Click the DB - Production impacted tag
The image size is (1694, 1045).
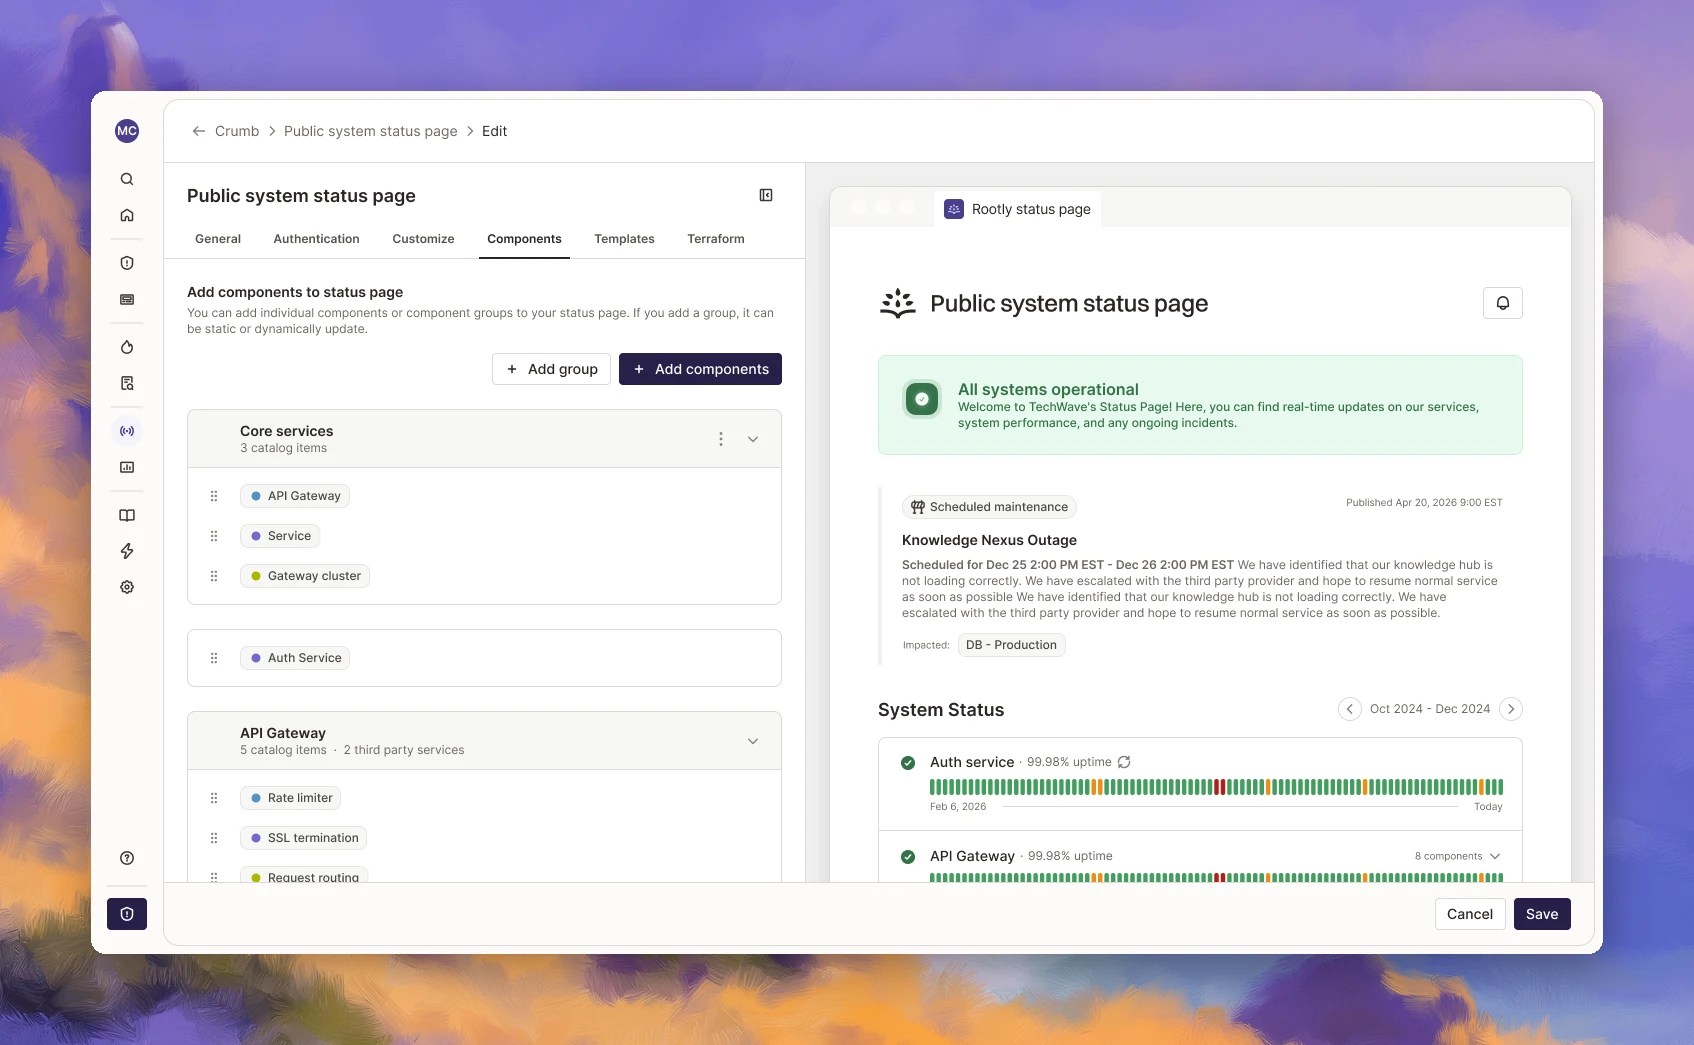1011,645
